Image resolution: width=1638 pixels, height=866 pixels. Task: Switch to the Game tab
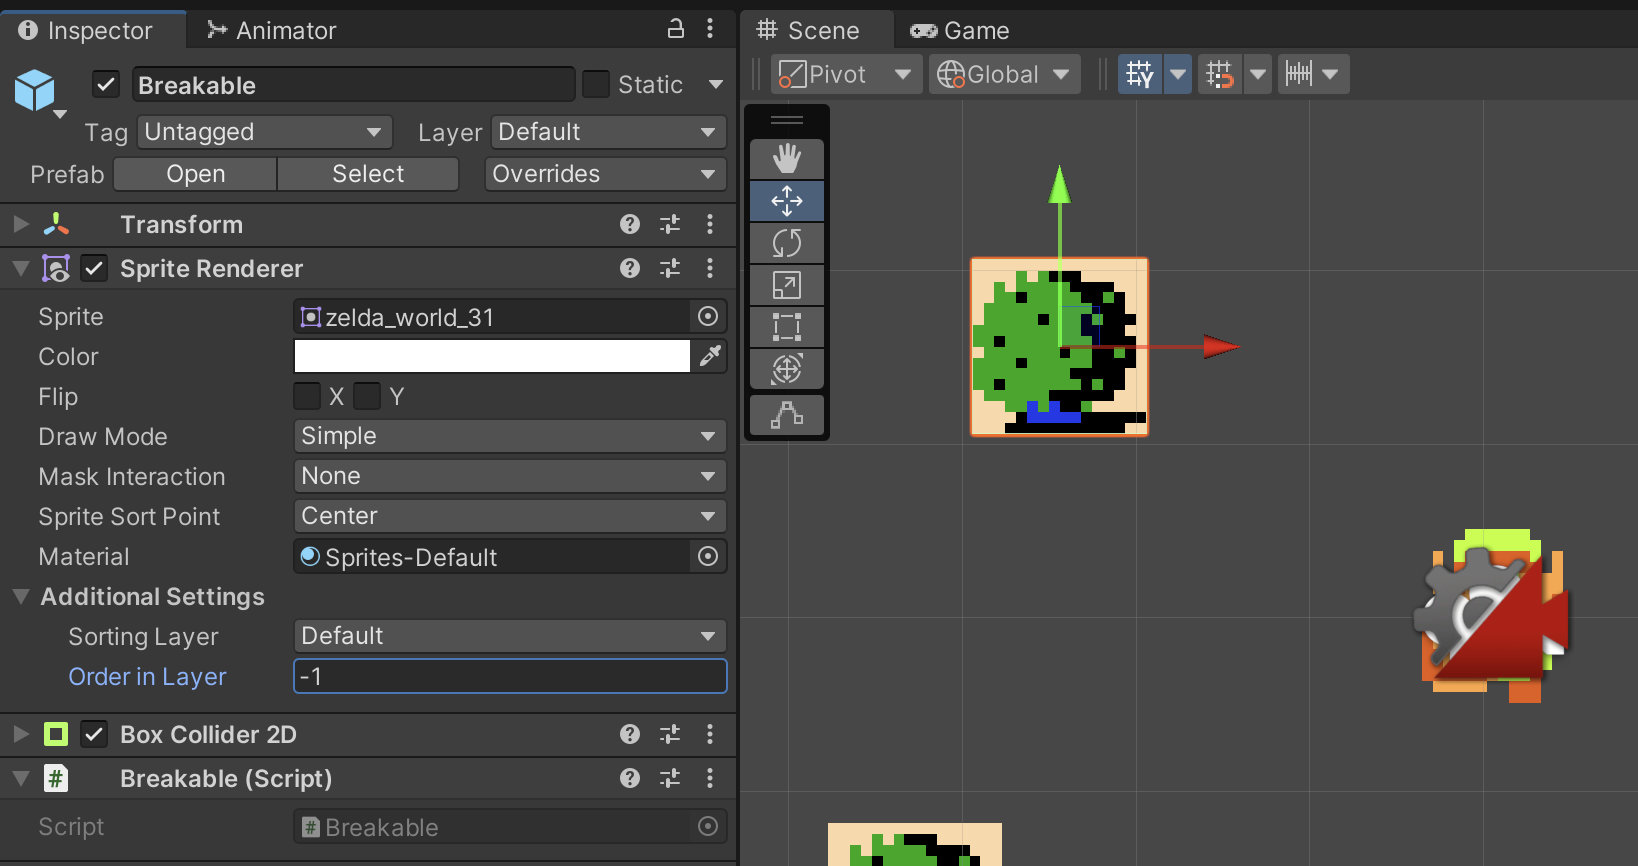coord(960,30)
